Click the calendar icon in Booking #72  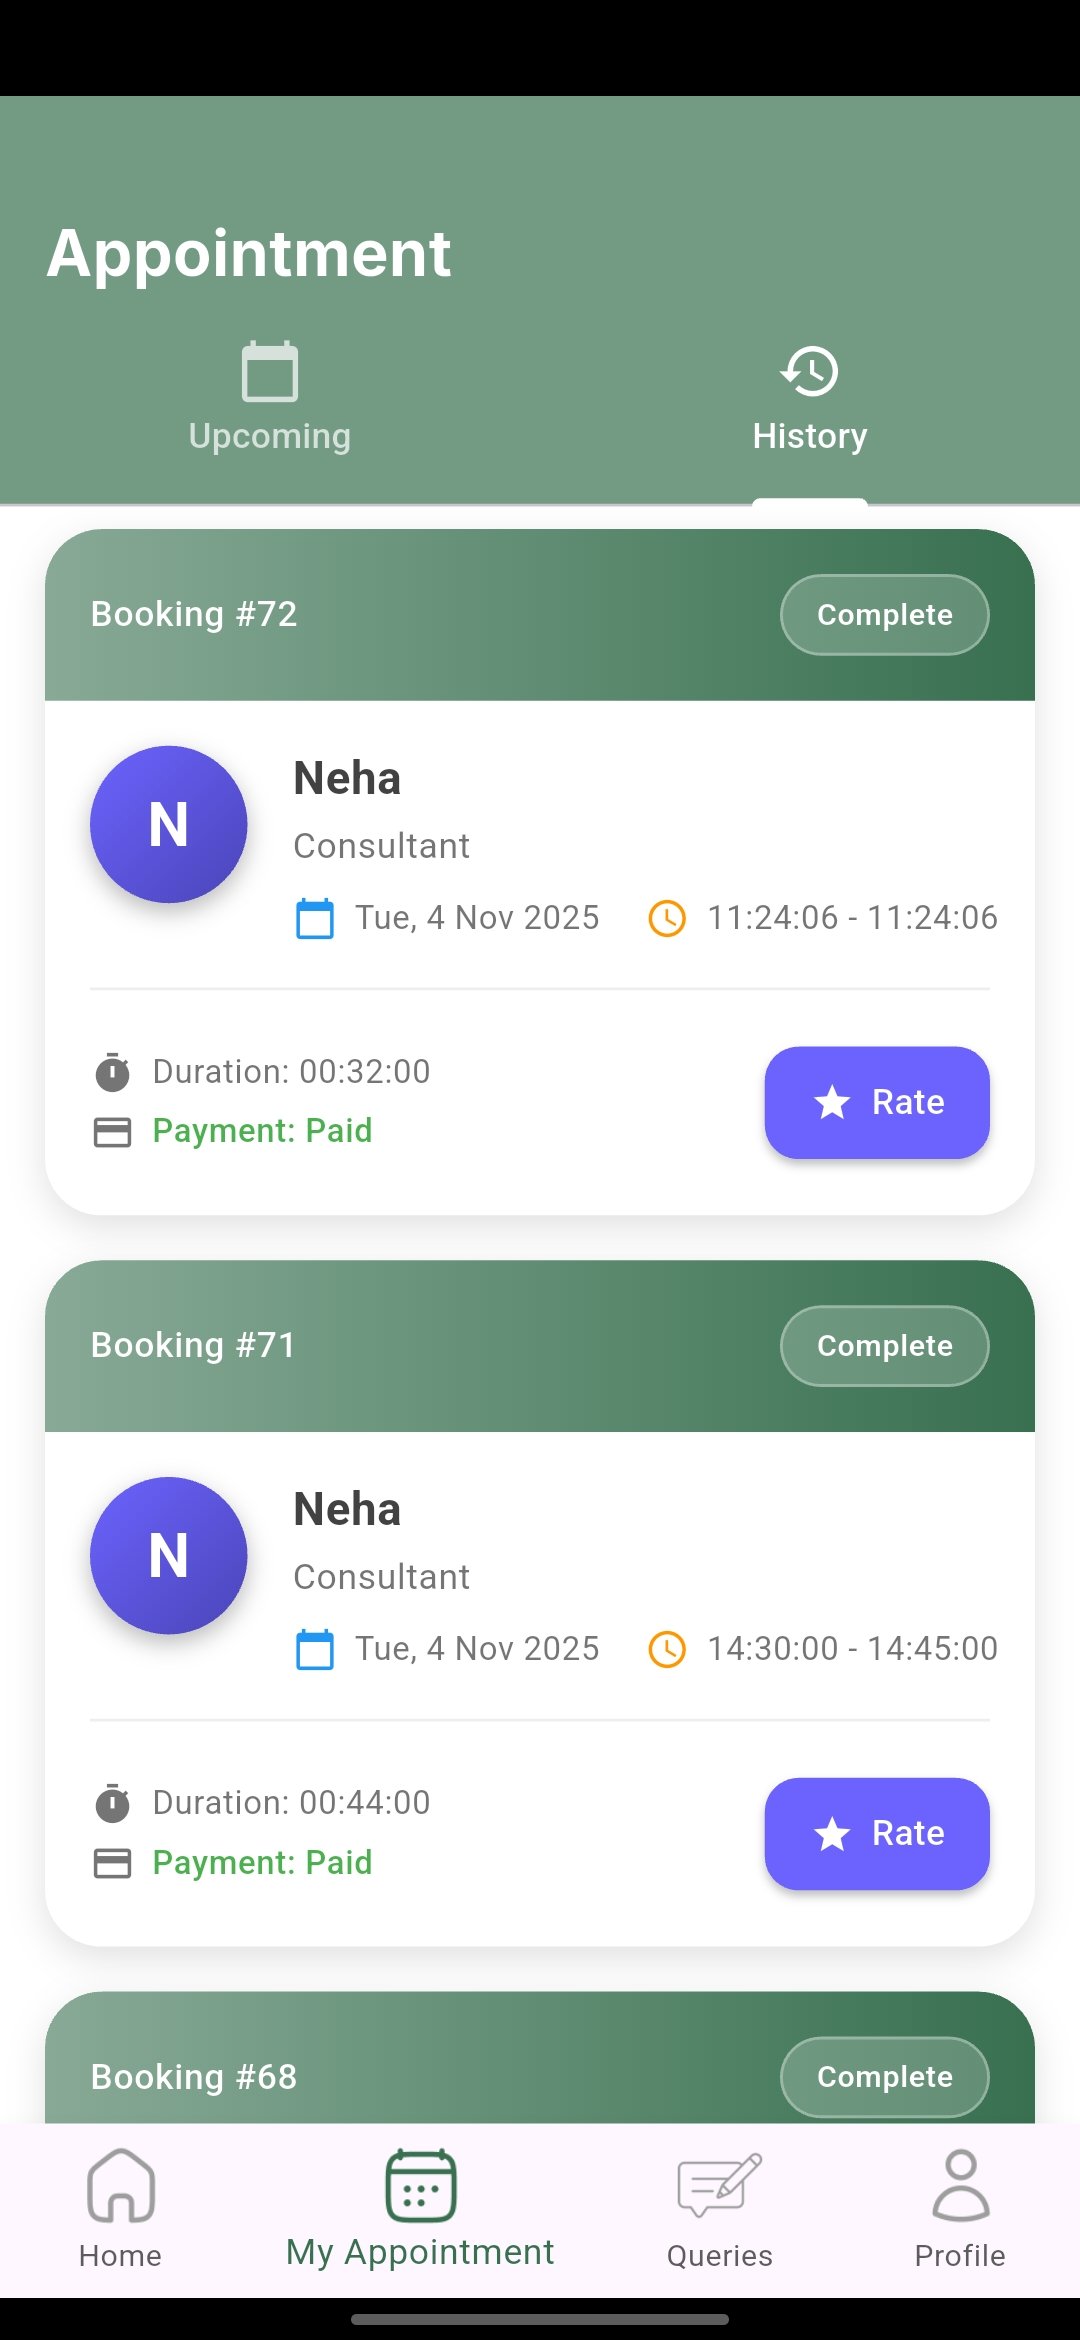315,918
